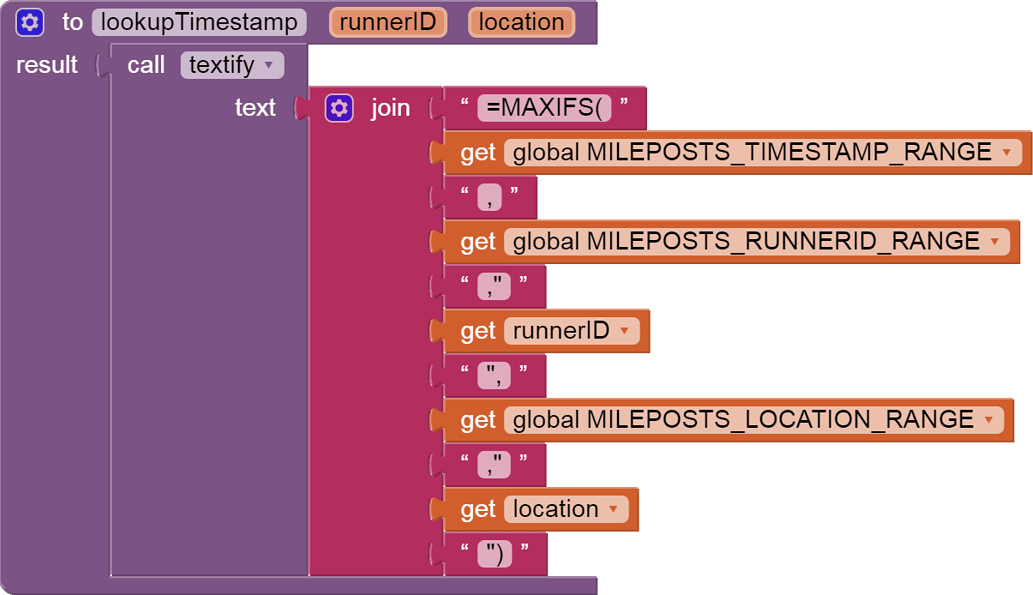Select the call textify block
1033x595 pixels.
[146, 65]
